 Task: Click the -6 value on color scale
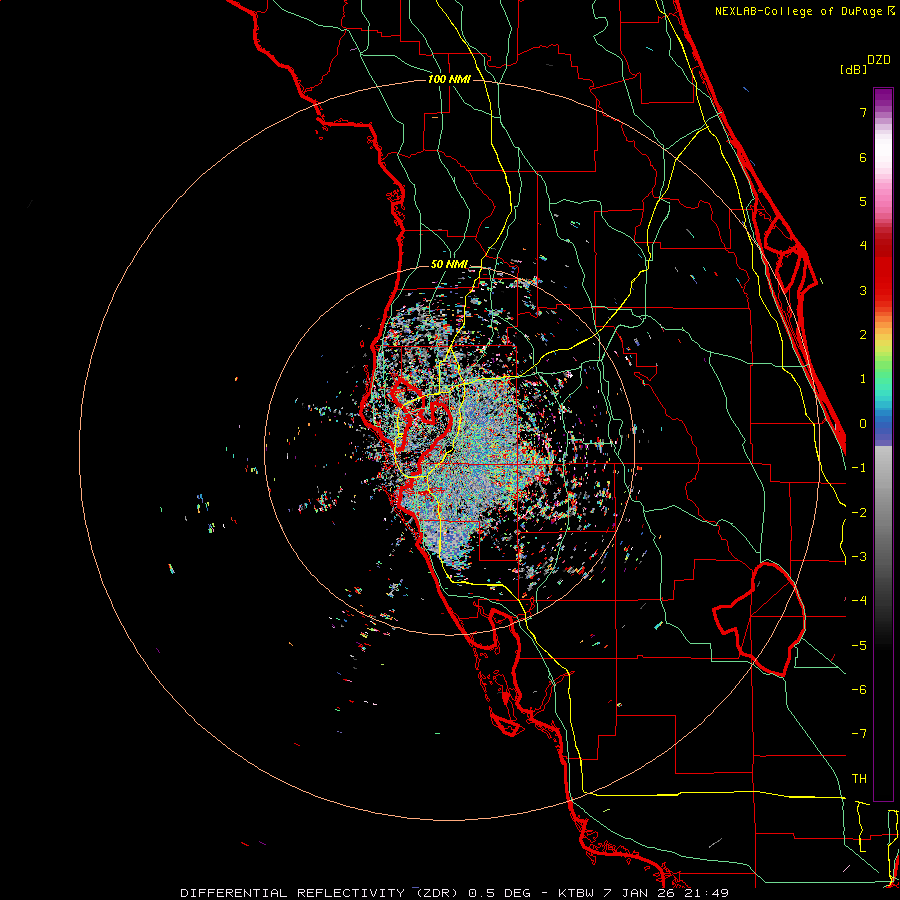point(859,690)
